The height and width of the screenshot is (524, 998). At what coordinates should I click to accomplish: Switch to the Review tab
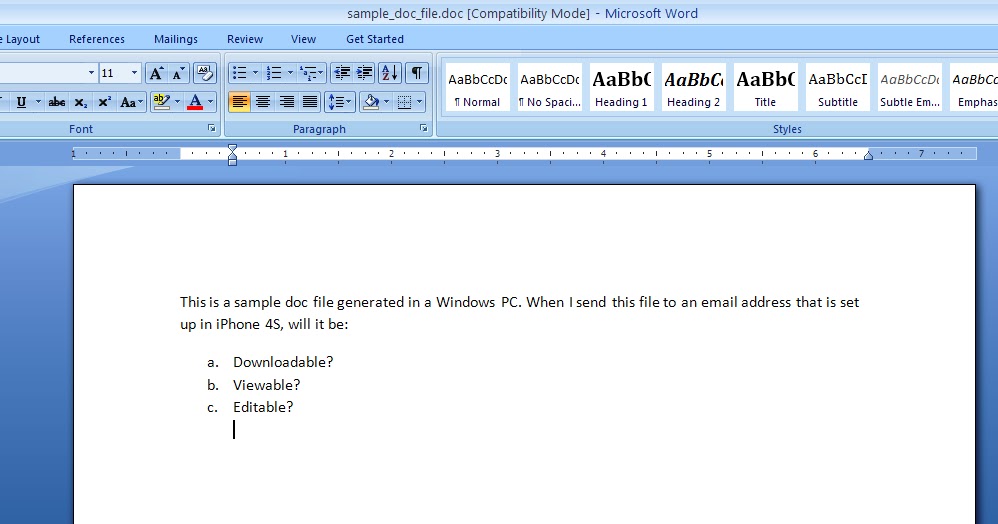coord(245,39)
